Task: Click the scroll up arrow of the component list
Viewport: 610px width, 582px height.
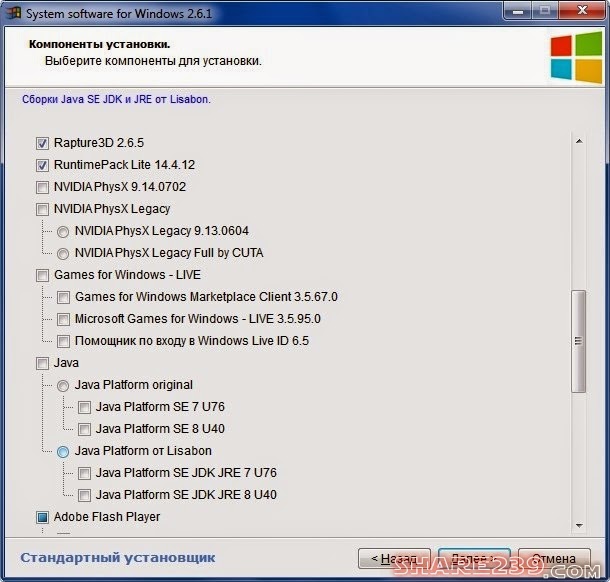Action: (x=579, y=141)
